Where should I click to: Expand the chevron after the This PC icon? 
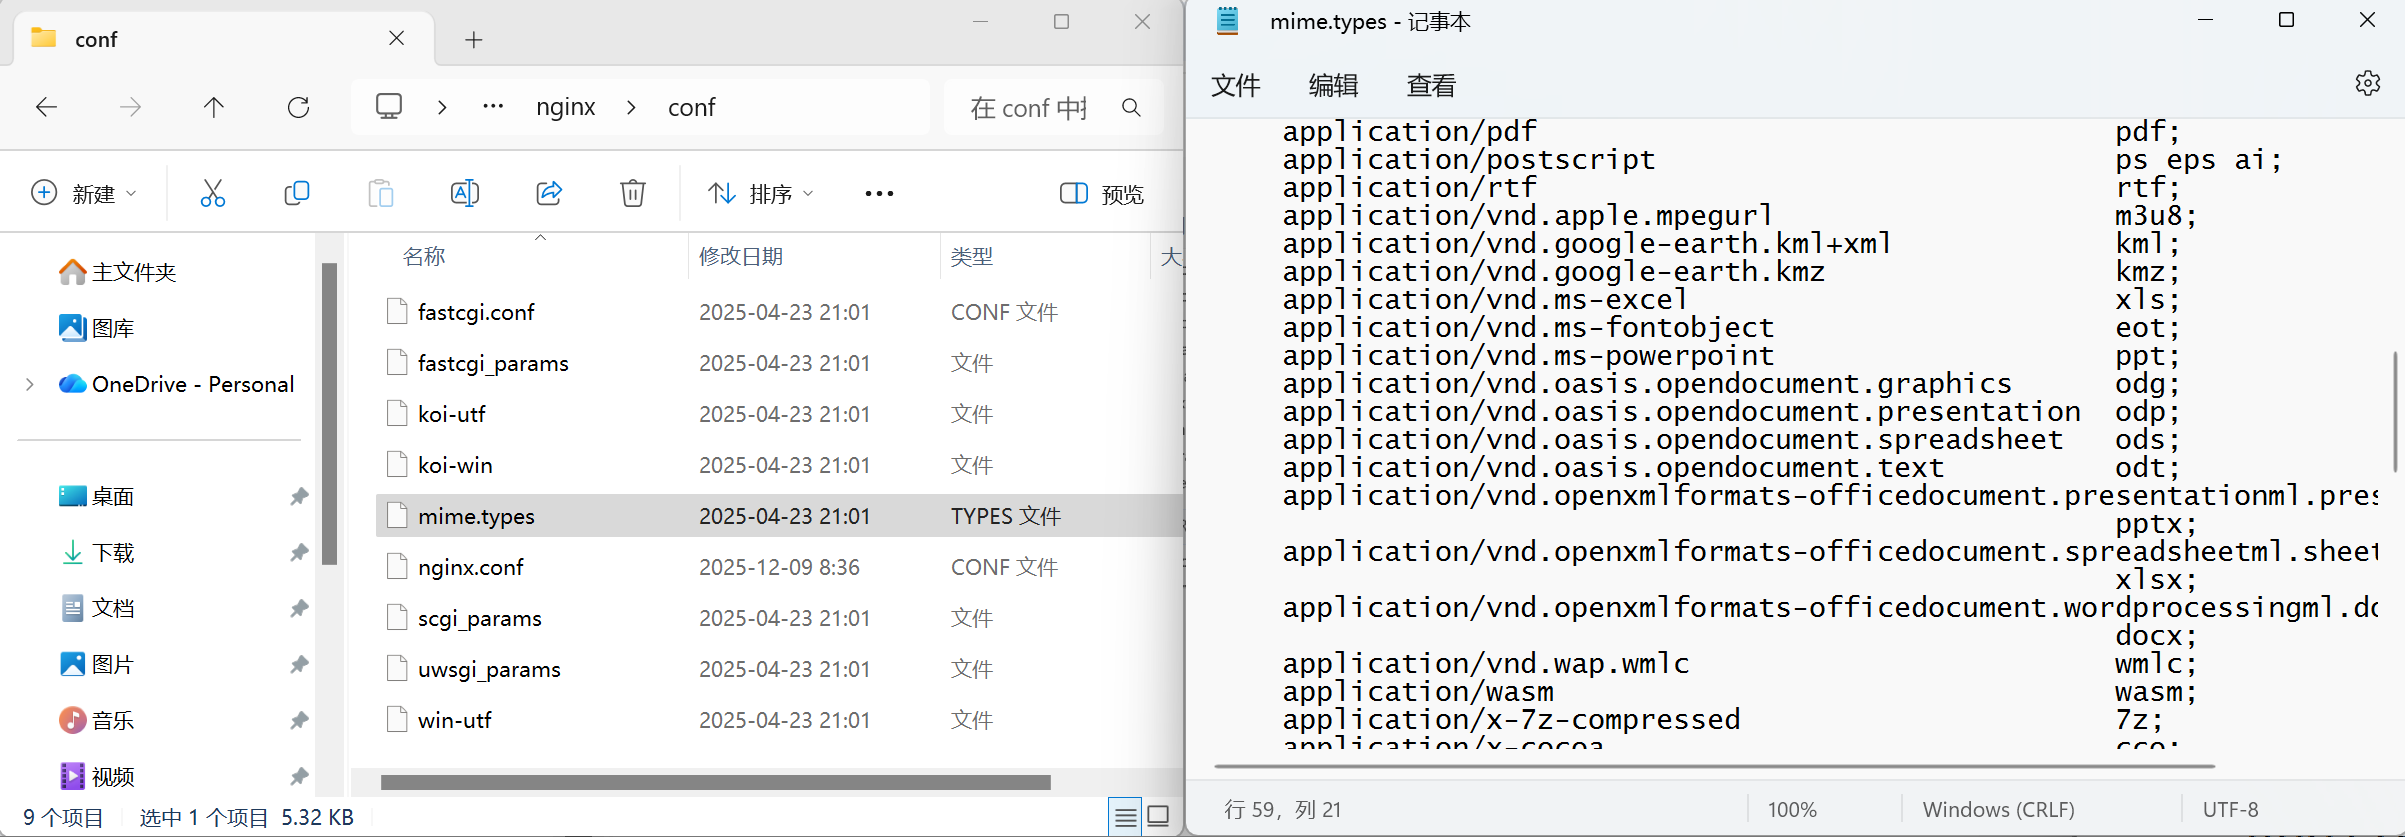(442, 107)
